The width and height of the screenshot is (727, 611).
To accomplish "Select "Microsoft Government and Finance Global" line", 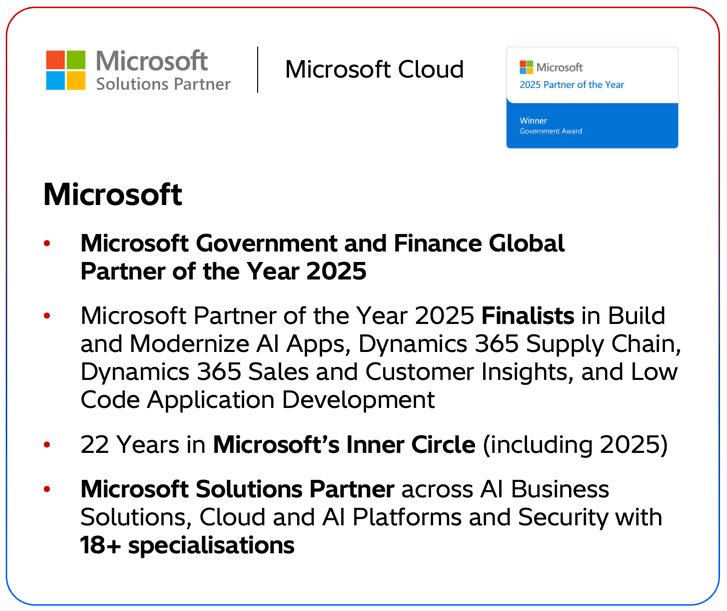I will 322,243.
